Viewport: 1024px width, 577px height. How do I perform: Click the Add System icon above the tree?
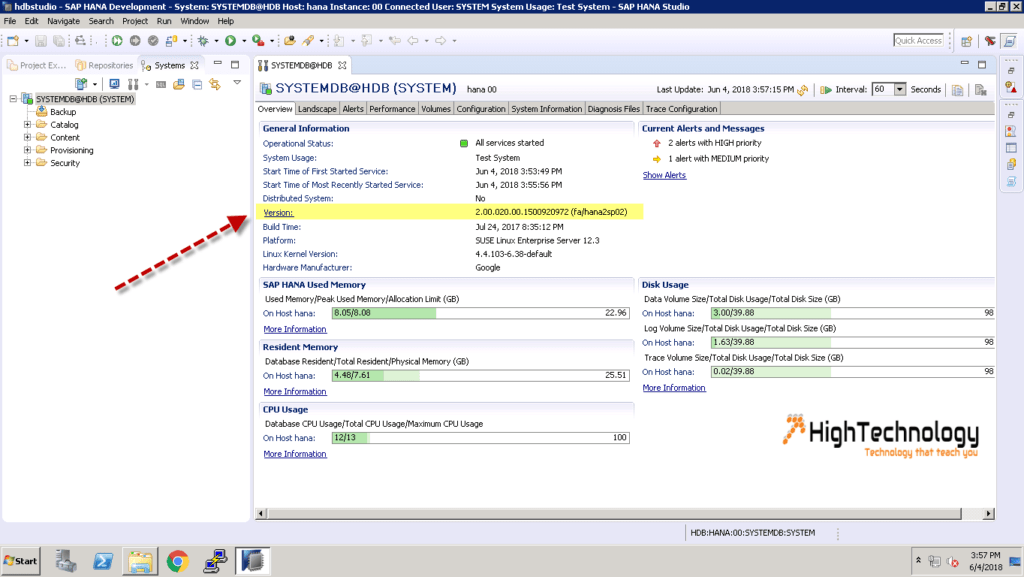coord(80,83)
